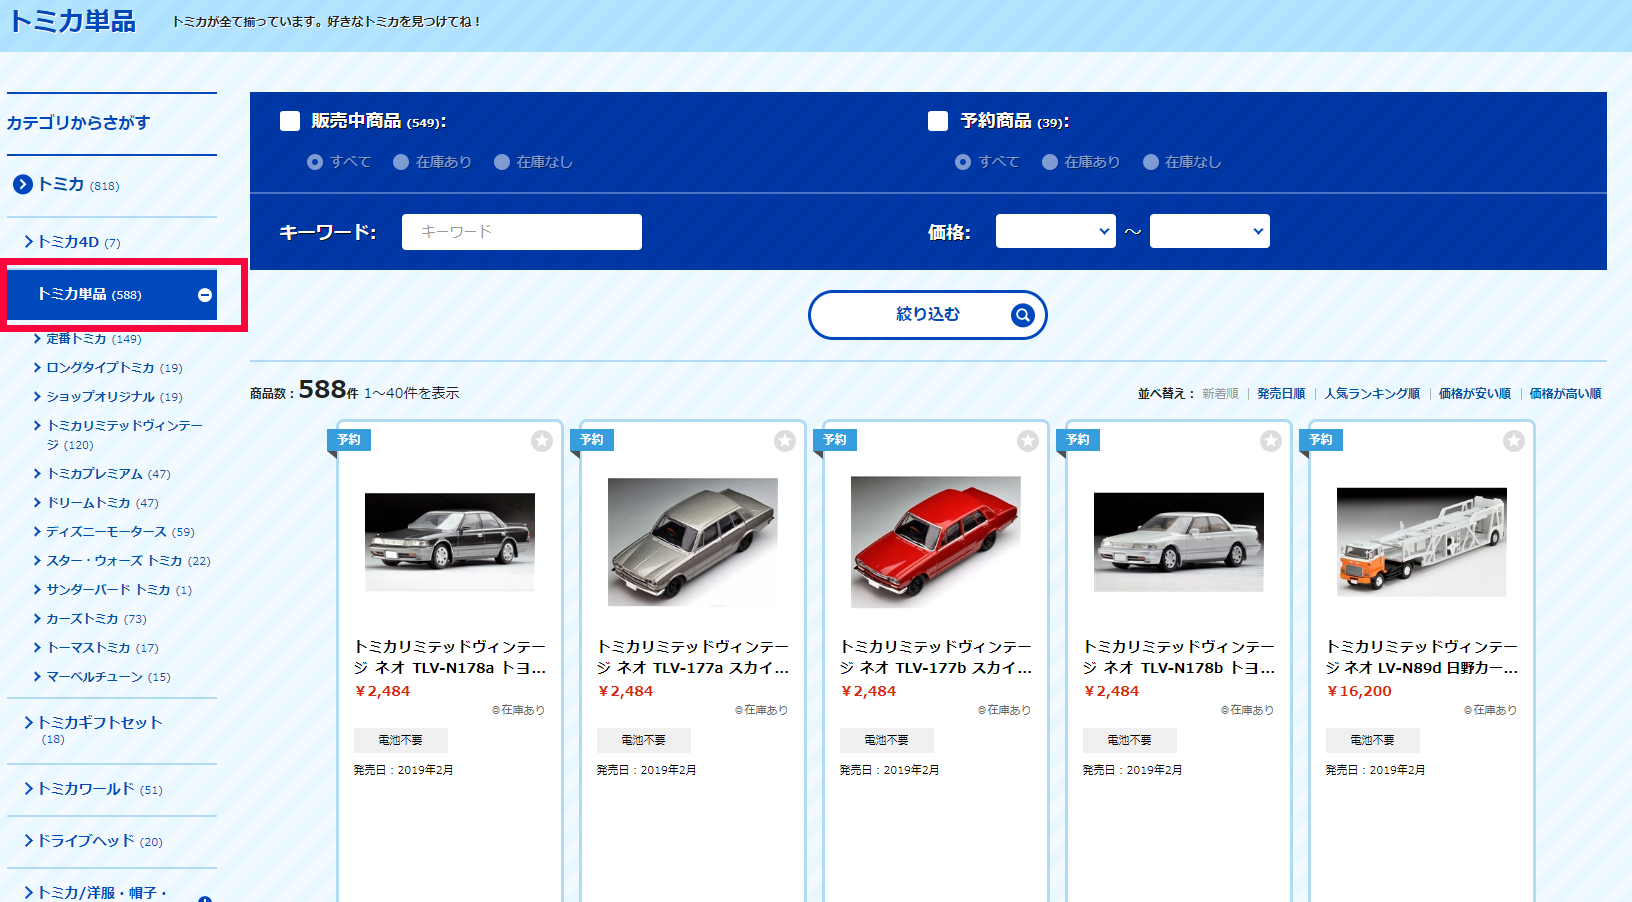Open 定番トミカ subcategory
Screen dimensions: 1632x902
click(76, 339)
